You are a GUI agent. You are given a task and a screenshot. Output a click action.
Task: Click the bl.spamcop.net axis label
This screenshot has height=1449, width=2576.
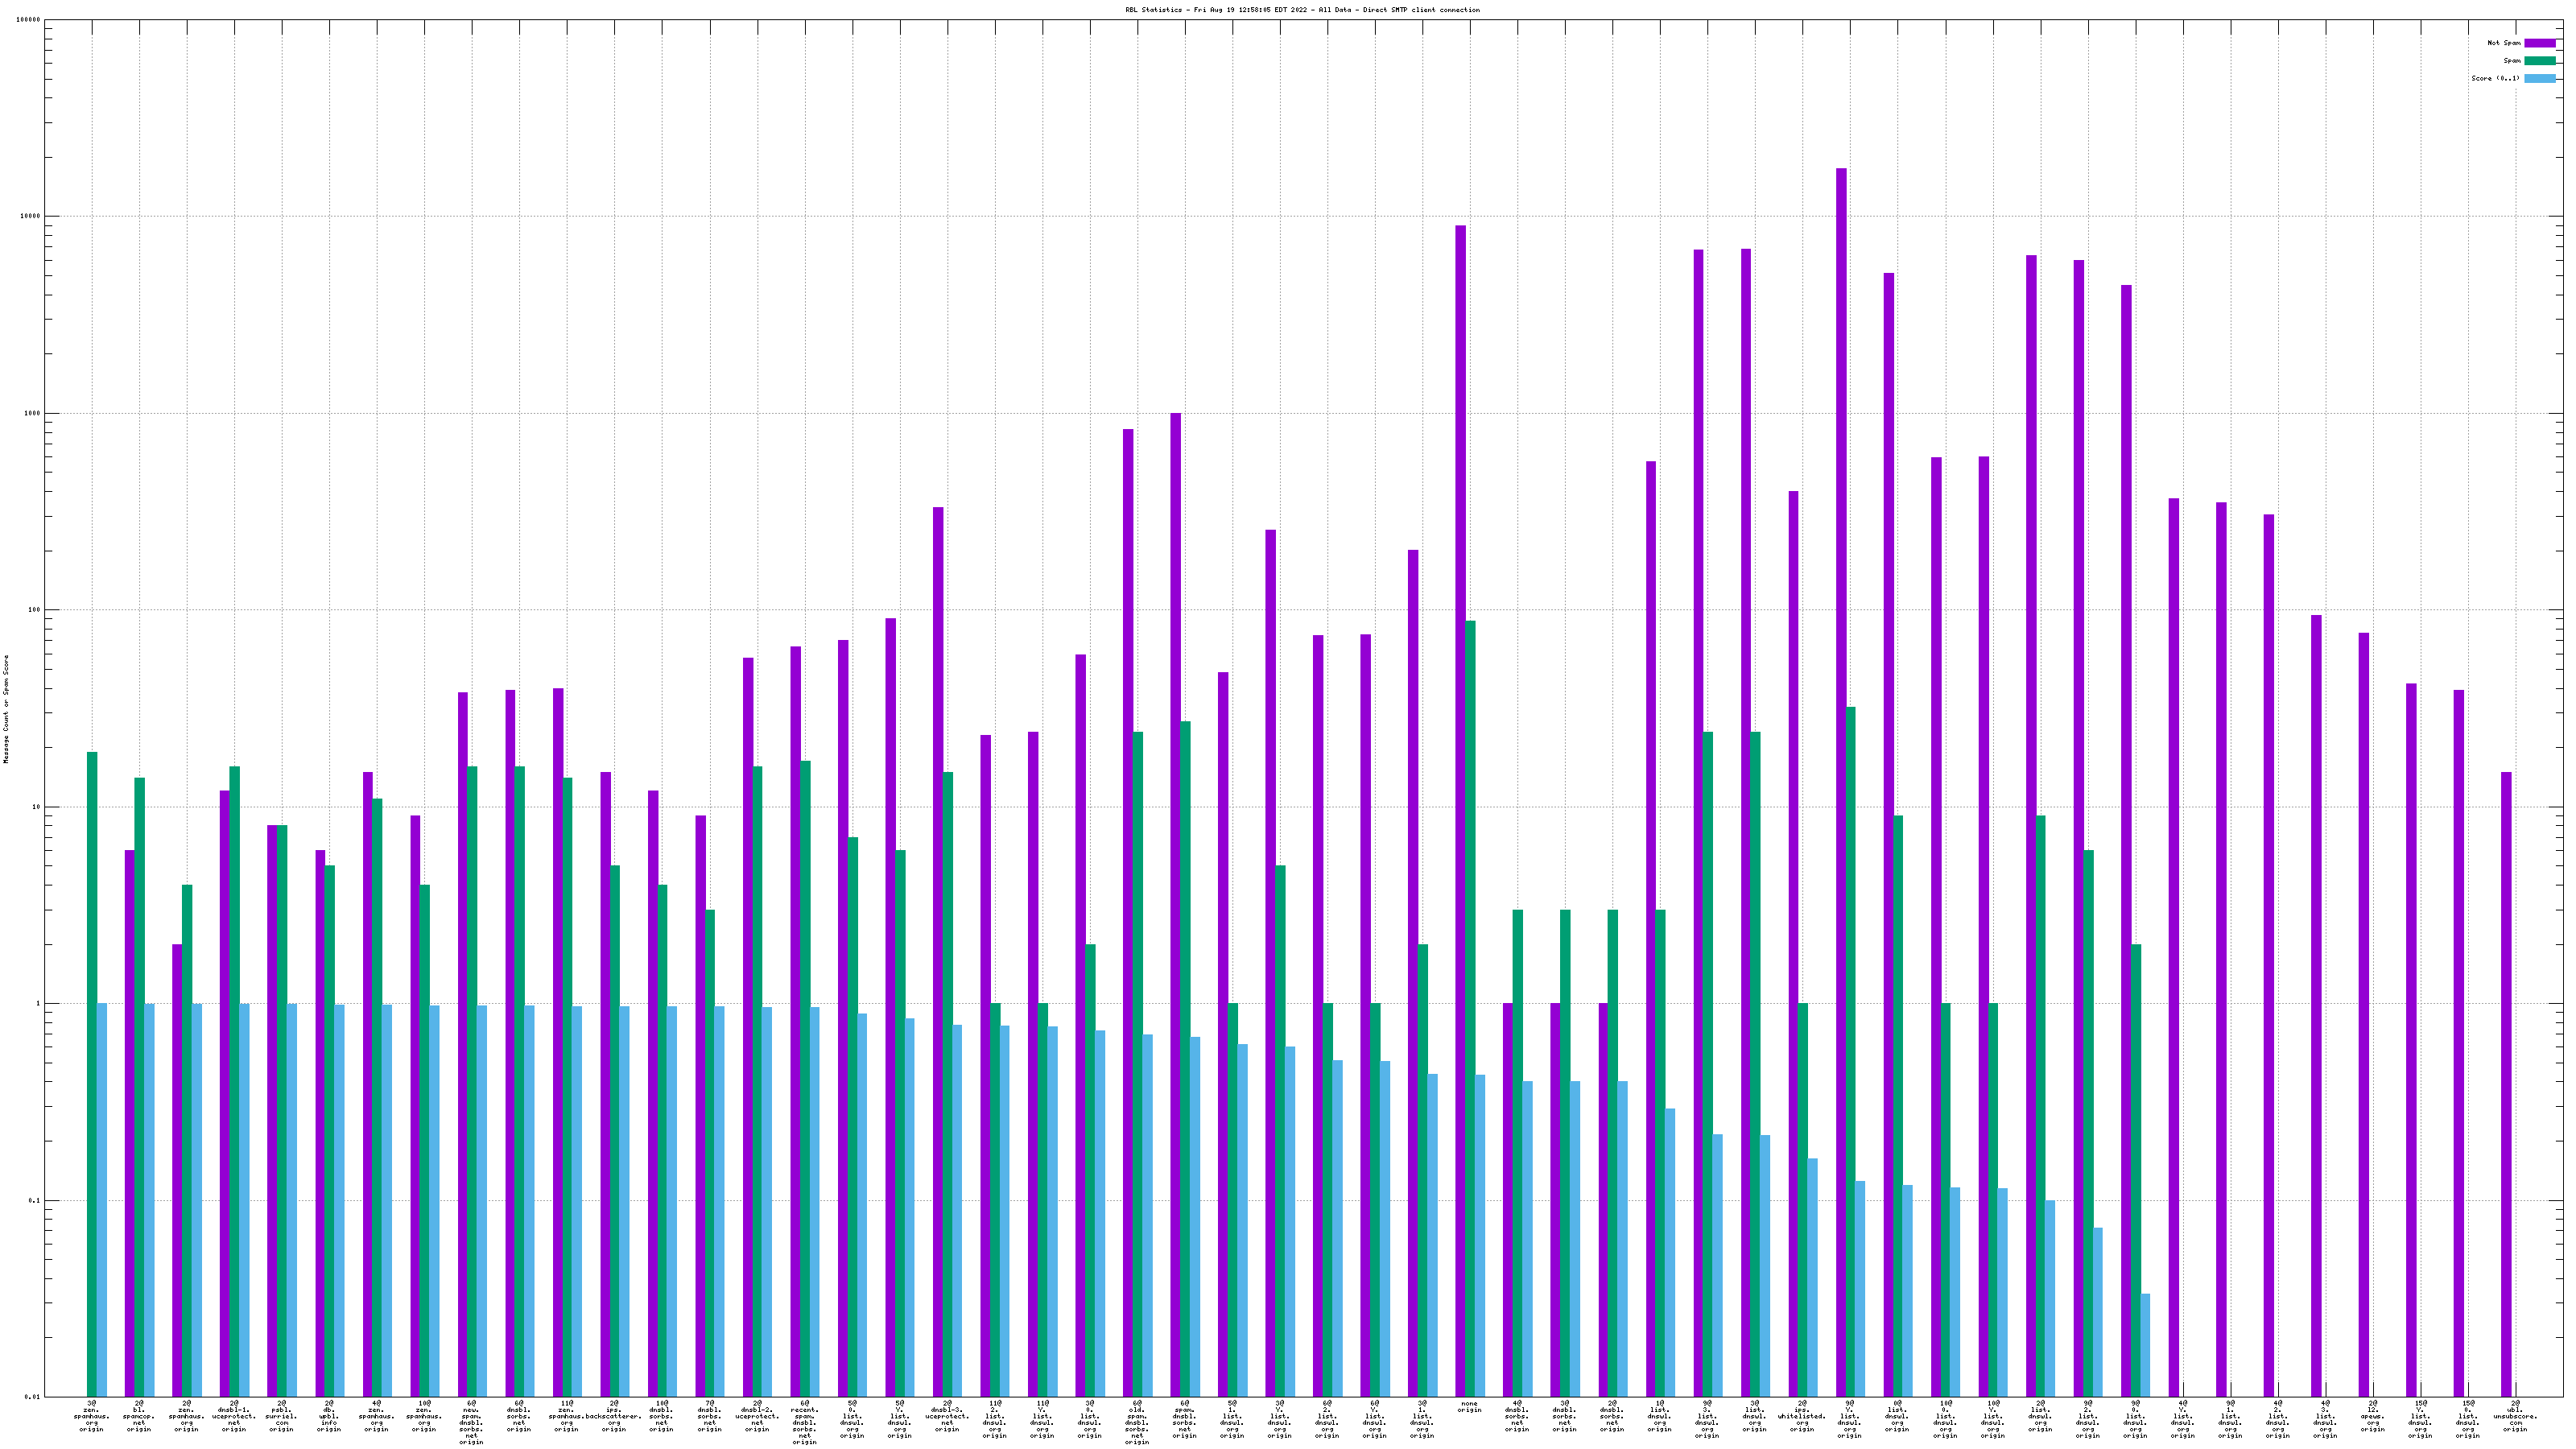139,1417
